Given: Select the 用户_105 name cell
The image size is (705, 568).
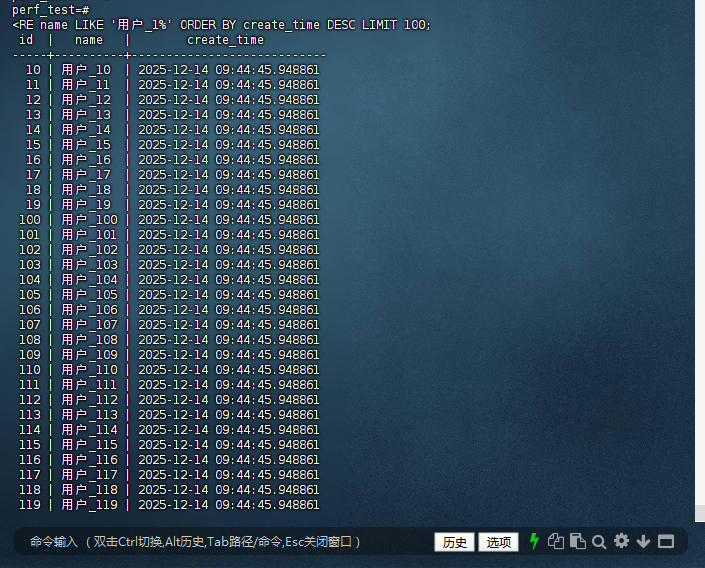Looking at the screenshot, I should click(89, 295).
